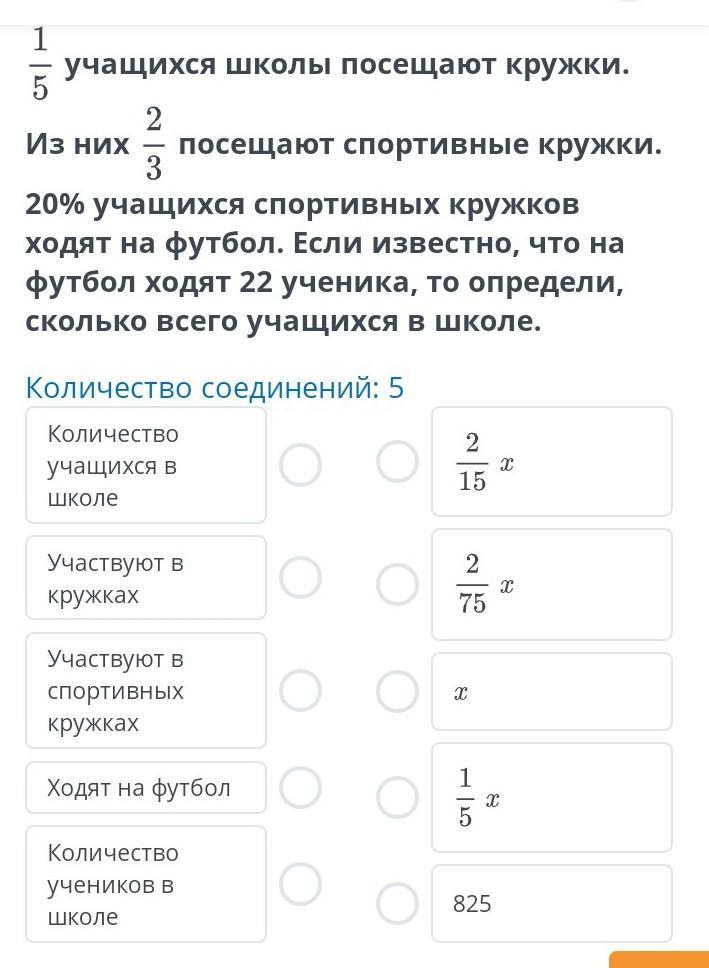The height and width of the screenshot is (968, 709).
Task: Click the 'Участвуют в спортивных кружках' card
Action: [146, 690]
